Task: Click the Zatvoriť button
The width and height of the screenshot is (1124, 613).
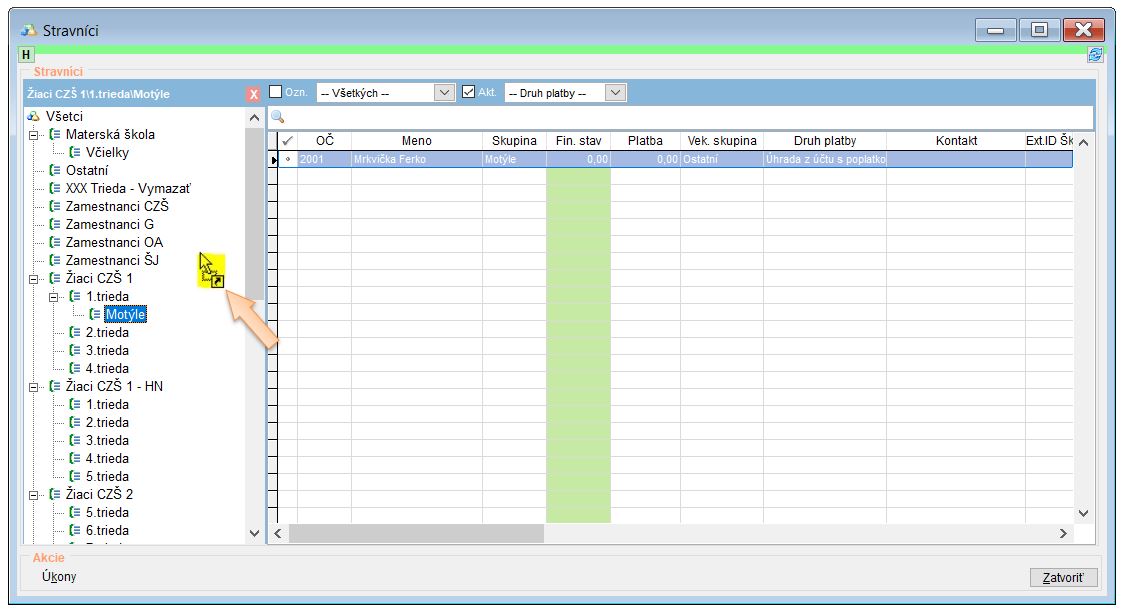Action: point(1063,578)
